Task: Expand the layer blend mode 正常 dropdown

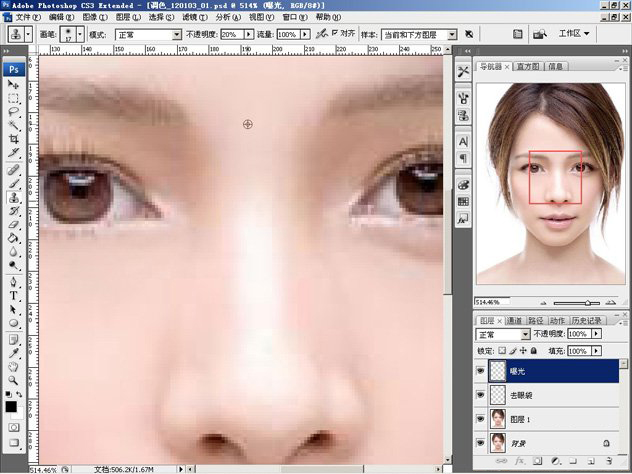Action: click(502, 334)
